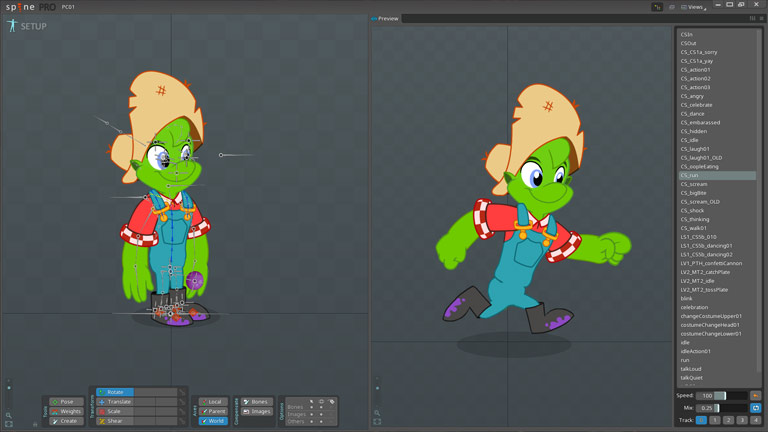Click the colorful icon left of Views
768x432 pixels.
(x=657, y=7)
